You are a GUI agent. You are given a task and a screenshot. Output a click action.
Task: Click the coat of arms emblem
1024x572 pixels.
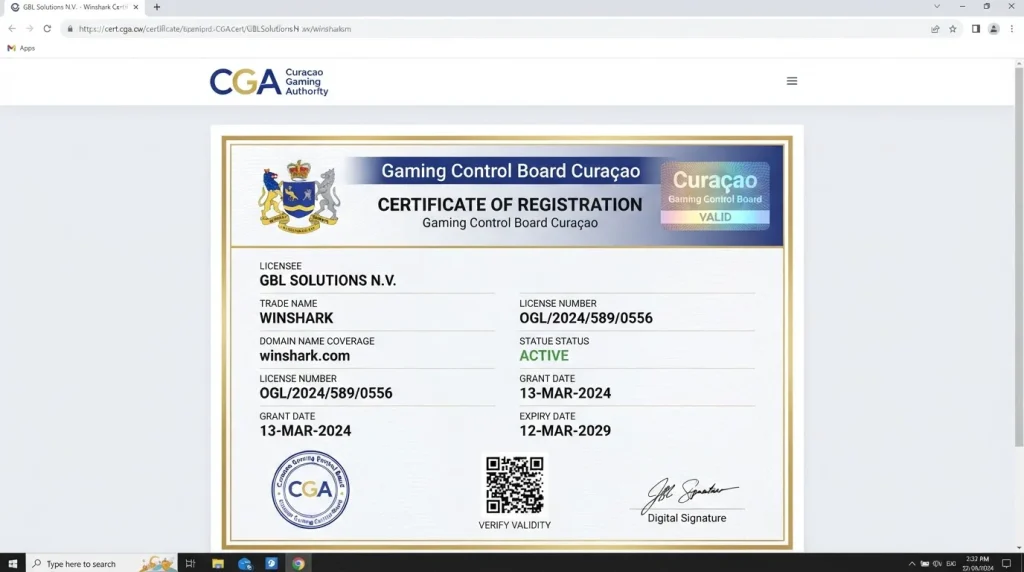tap(298, 196)
